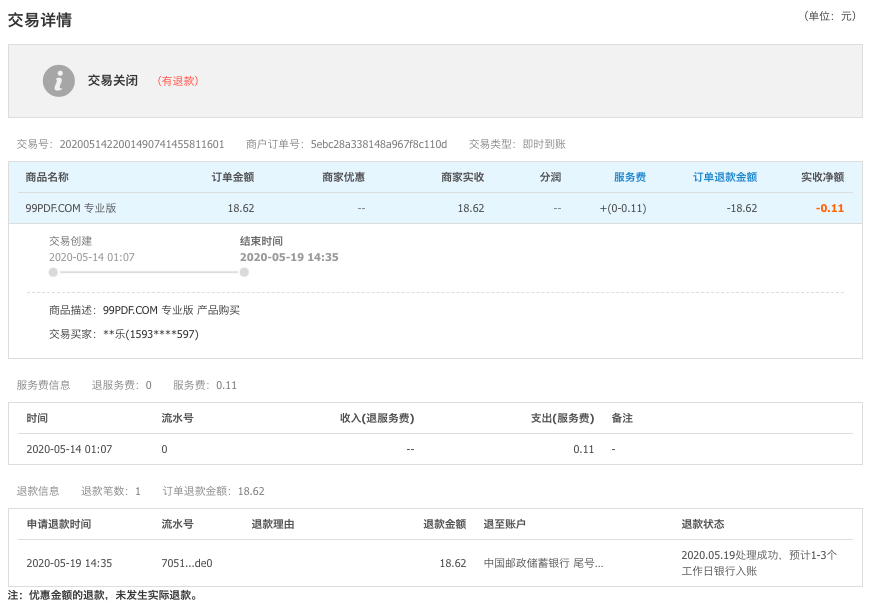Click the 服务费 column header link

pos(629,178)
